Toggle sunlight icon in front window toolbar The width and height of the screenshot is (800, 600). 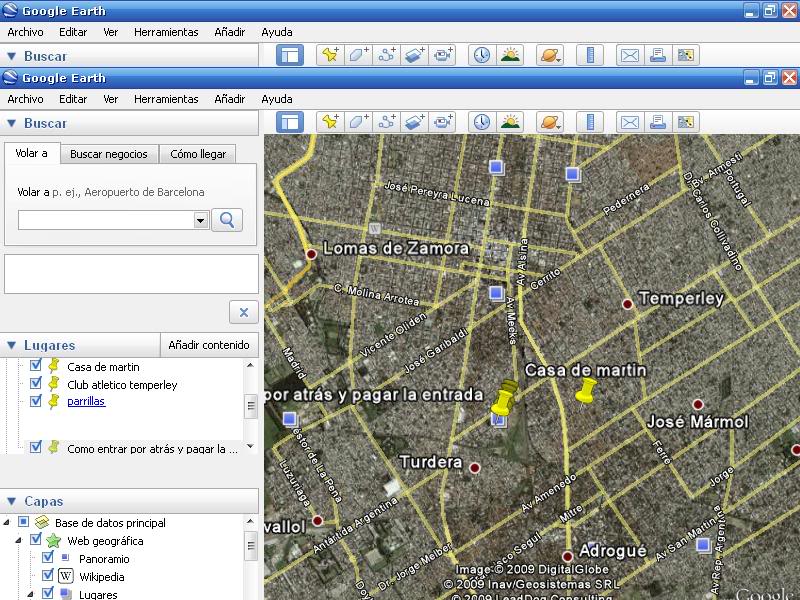(510, 122)
